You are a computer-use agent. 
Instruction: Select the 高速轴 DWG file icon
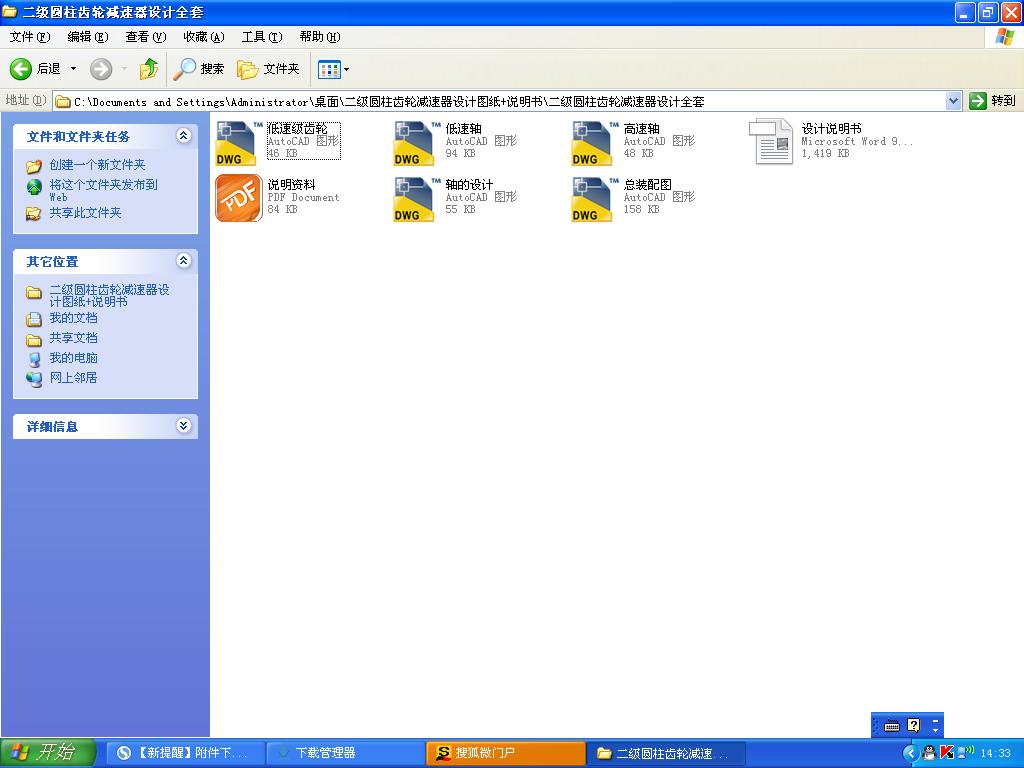point(592,143)
